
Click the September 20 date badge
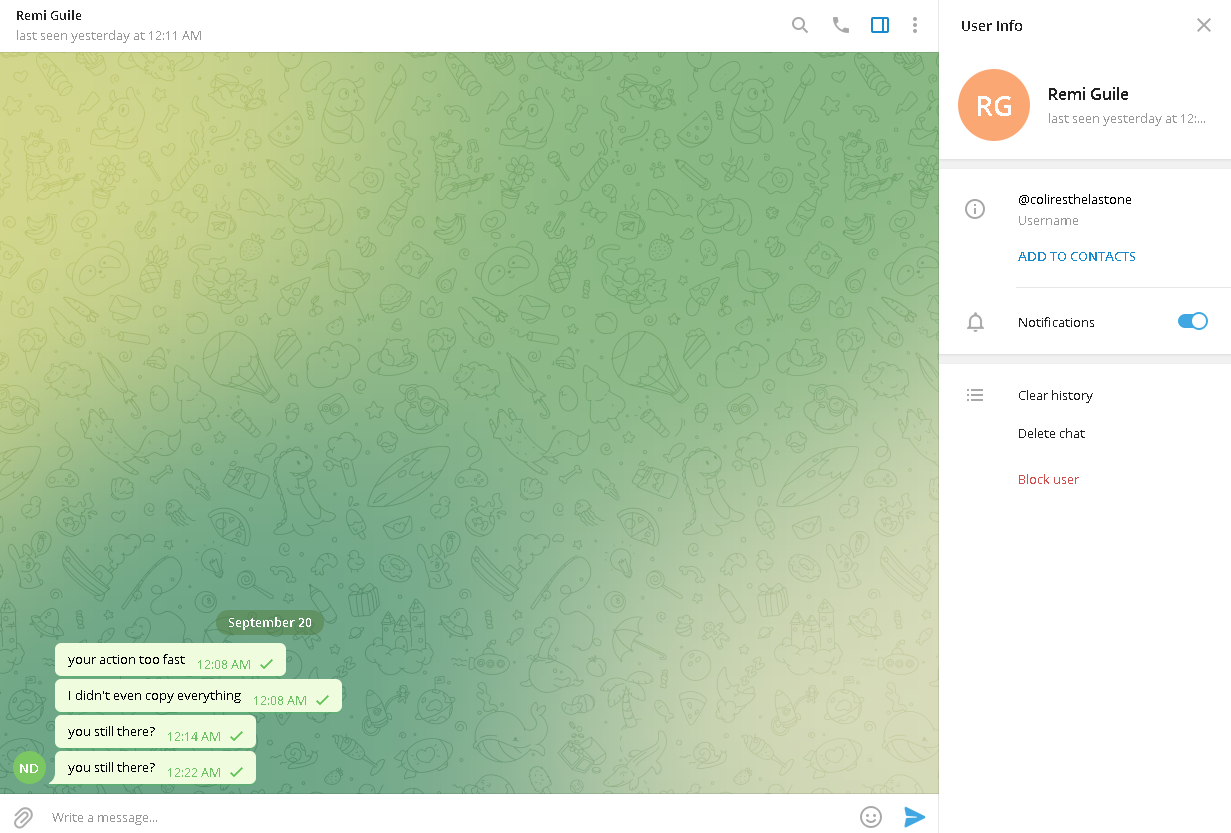click(270, 622)
